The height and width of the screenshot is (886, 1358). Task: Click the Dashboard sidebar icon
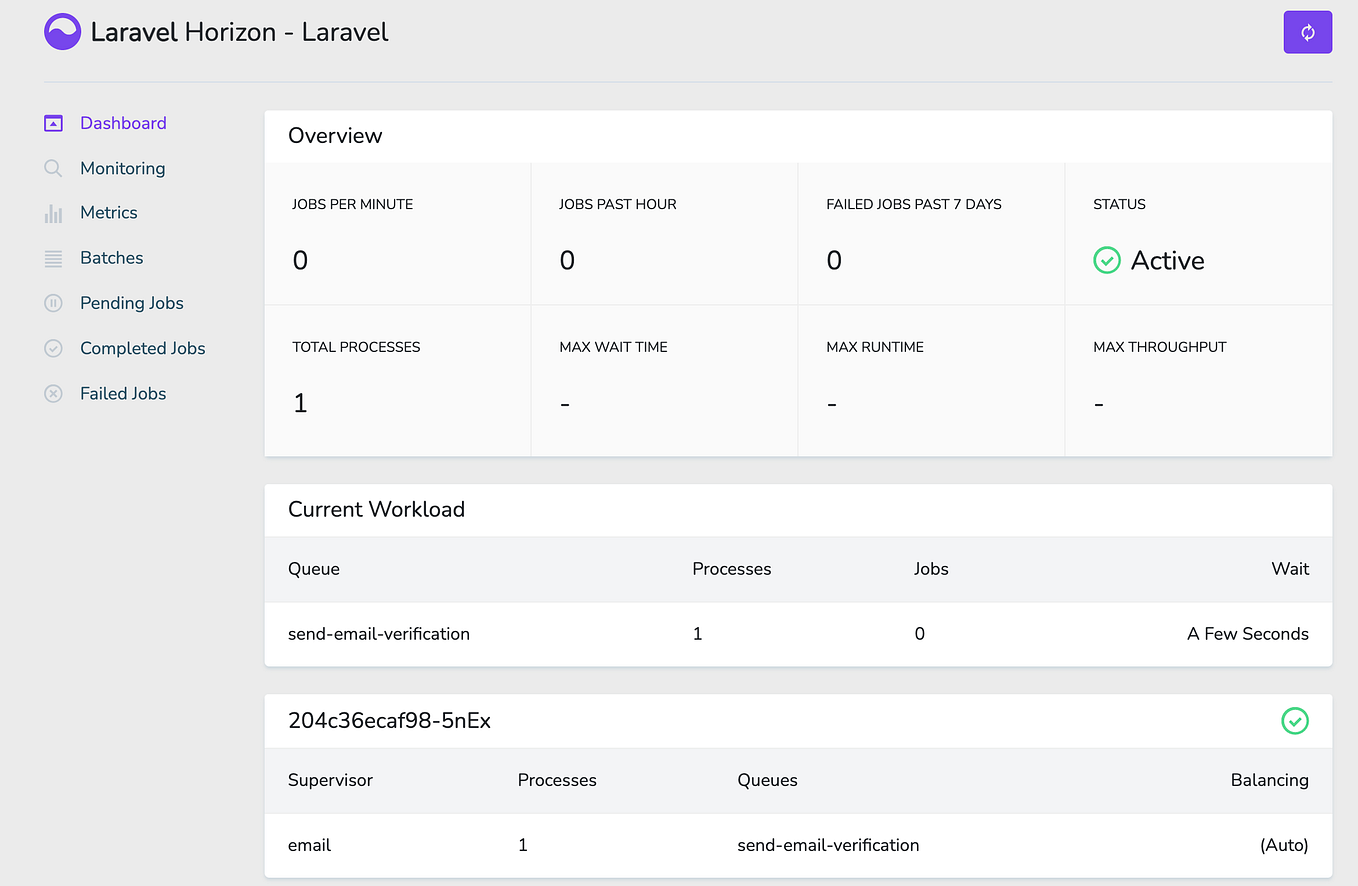[53, 123]
